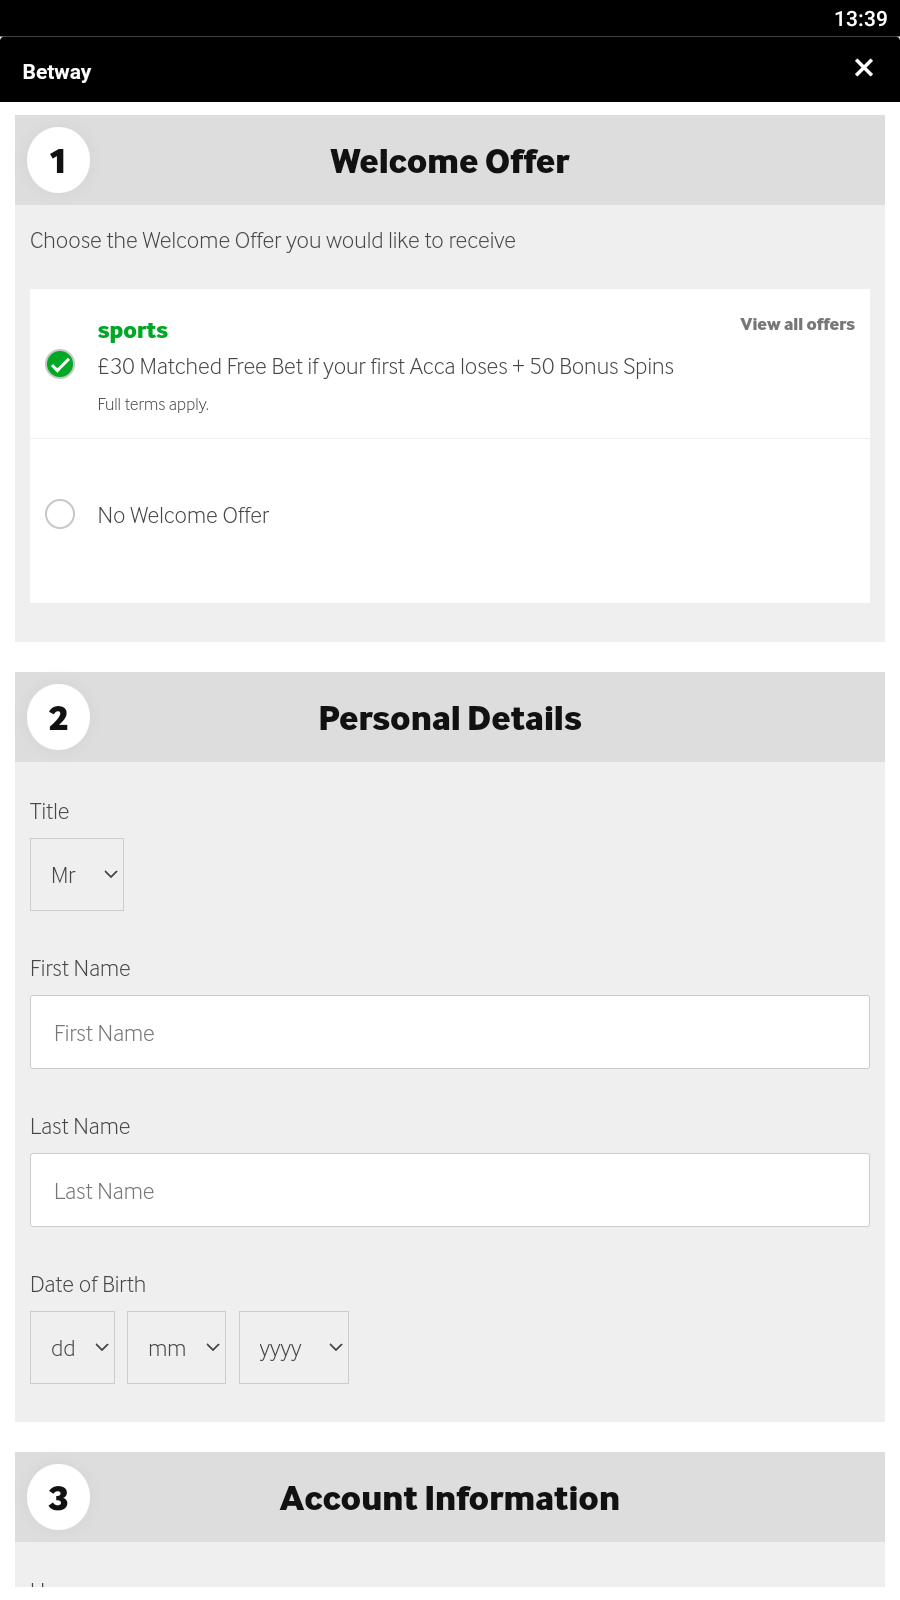The image size is (900, 1600).
Task: Click the Personal Details section header
Action: point(450,718)
